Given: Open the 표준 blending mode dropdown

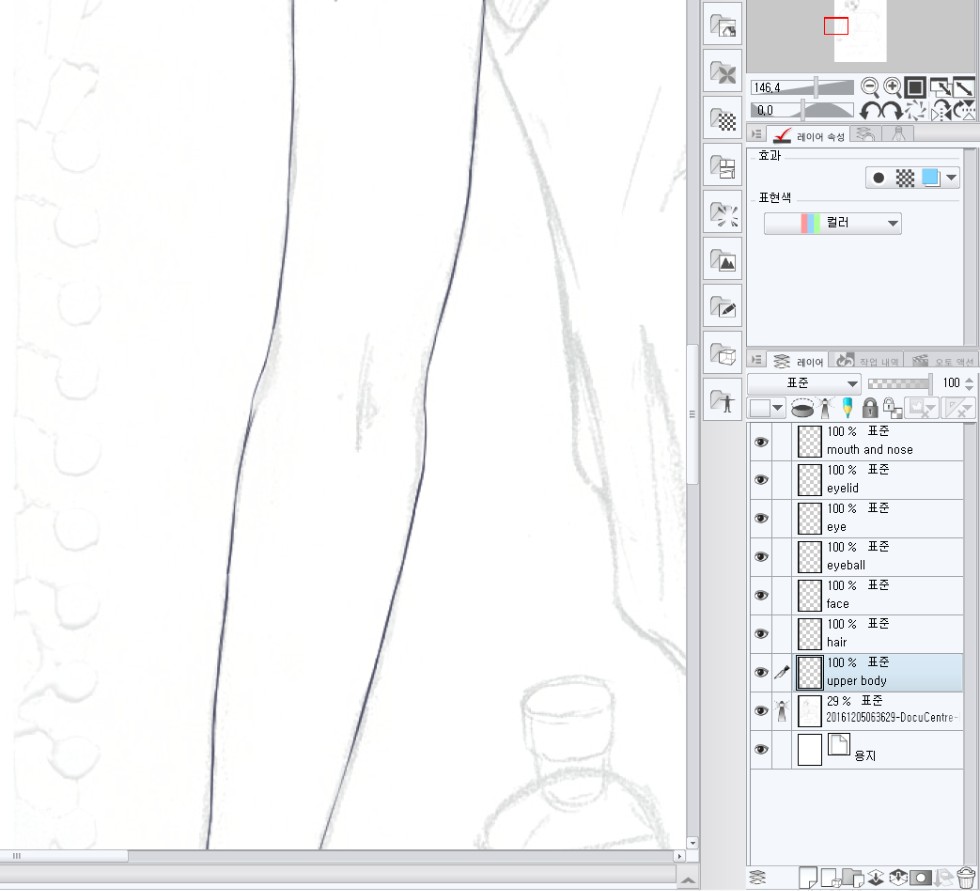Looking at the screenshot, I should coord(804,383).
